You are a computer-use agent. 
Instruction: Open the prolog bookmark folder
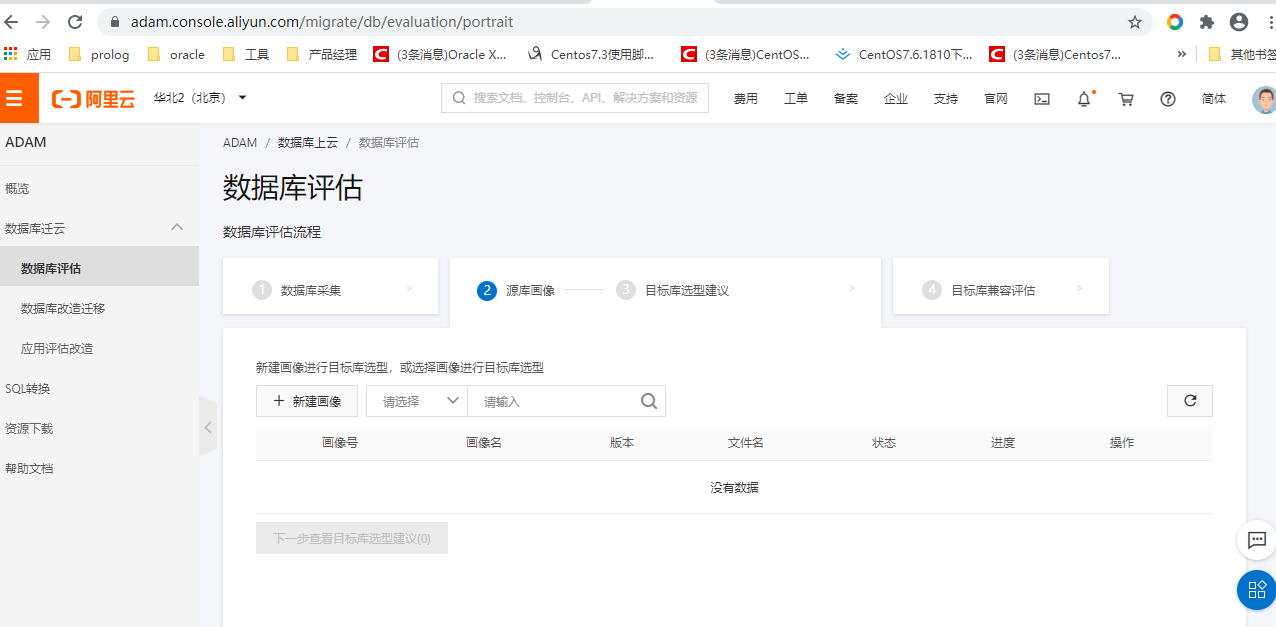click(99, 55)
